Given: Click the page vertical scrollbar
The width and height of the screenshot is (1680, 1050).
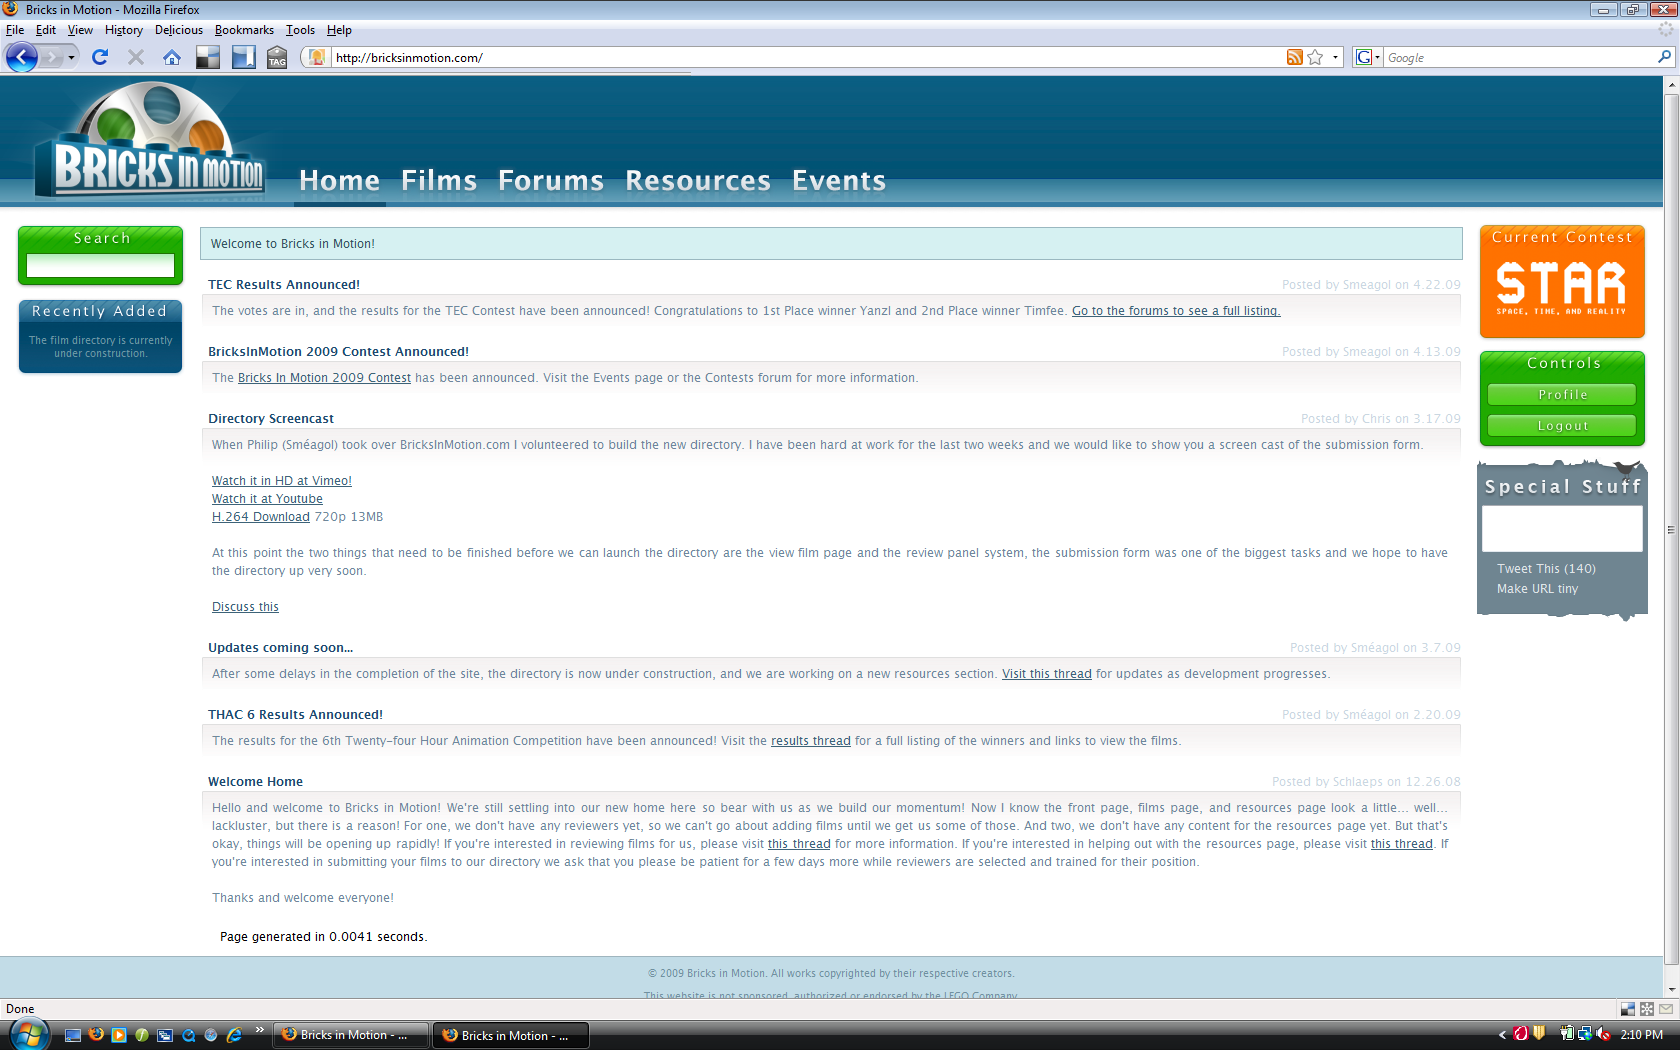Looking at the screenshot, I should 1671,530.
